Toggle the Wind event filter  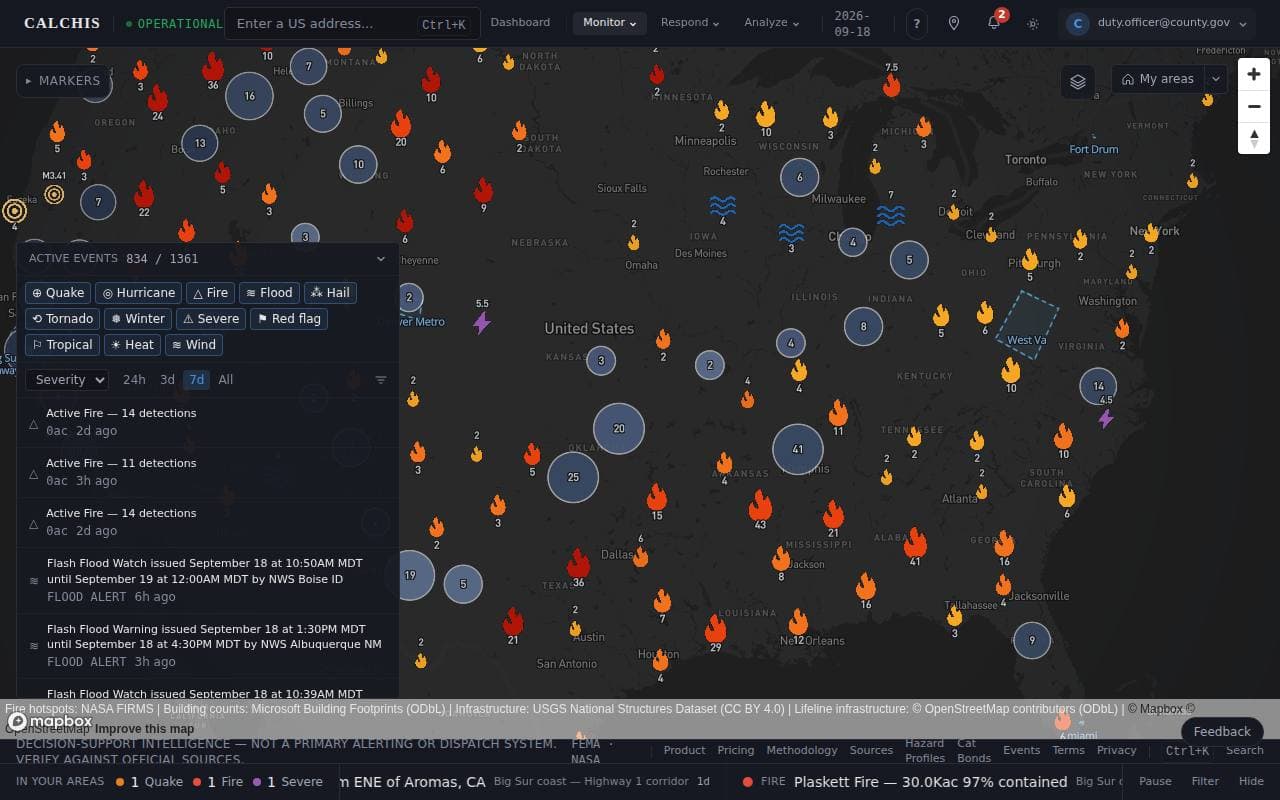tap(194, 345)
